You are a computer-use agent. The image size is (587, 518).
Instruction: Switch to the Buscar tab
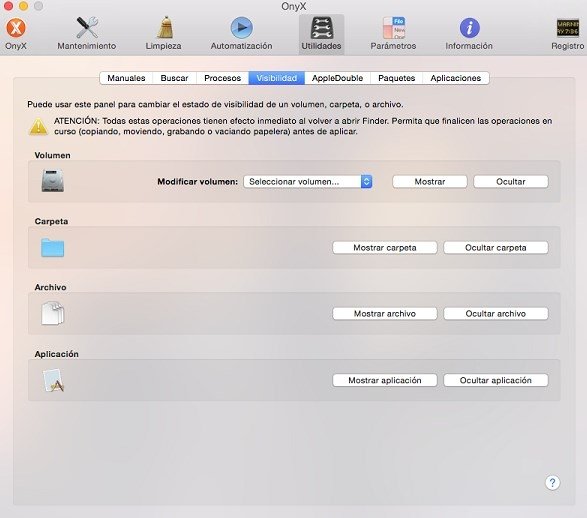point(174,78)
